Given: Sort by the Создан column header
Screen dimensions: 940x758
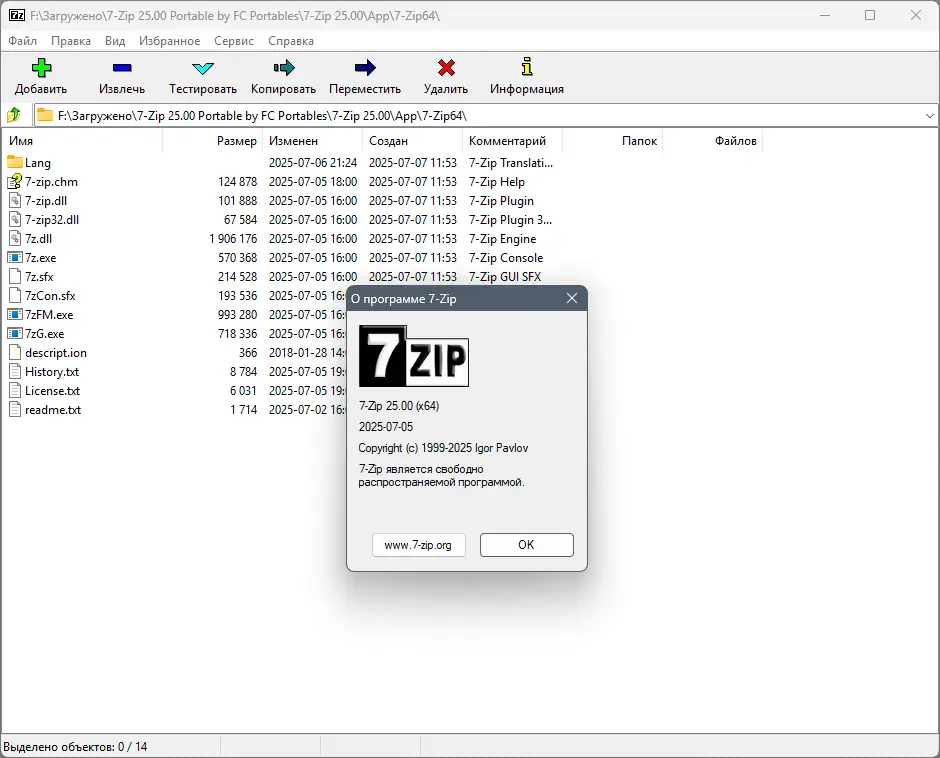Looking at the screenshot, I should click(412, 141).
